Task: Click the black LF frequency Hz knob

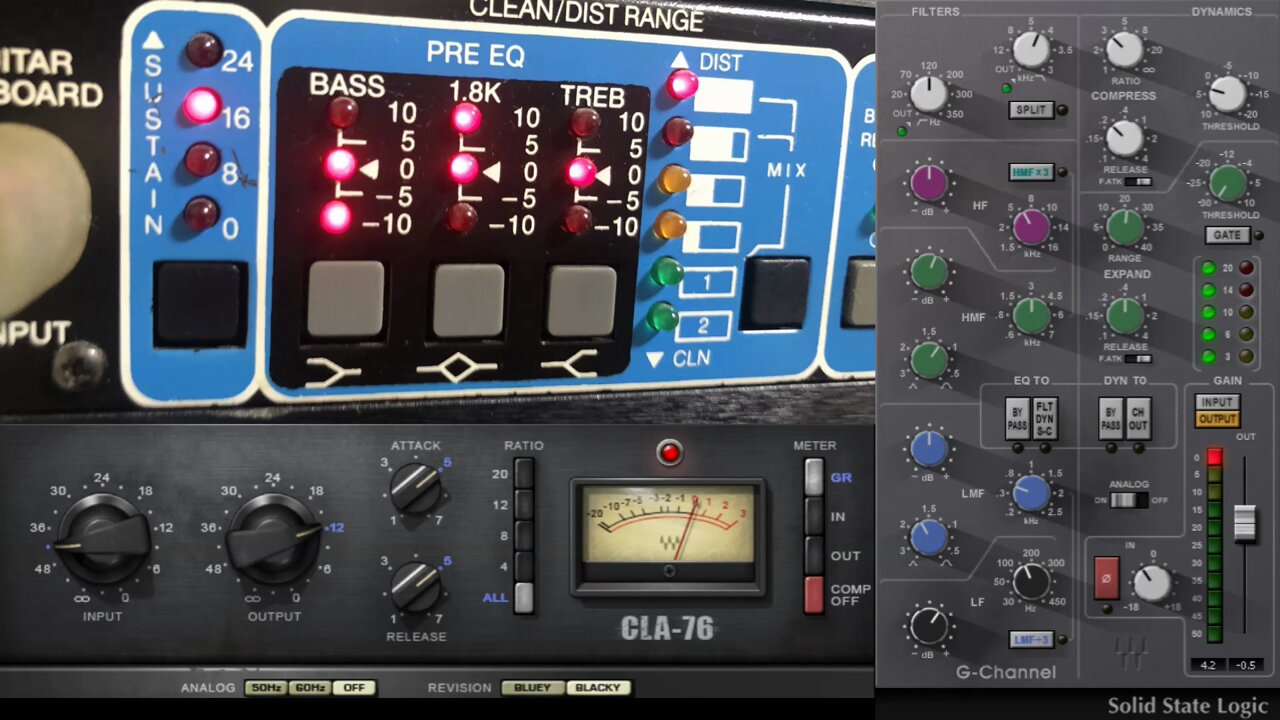Action: [1031, 580]
